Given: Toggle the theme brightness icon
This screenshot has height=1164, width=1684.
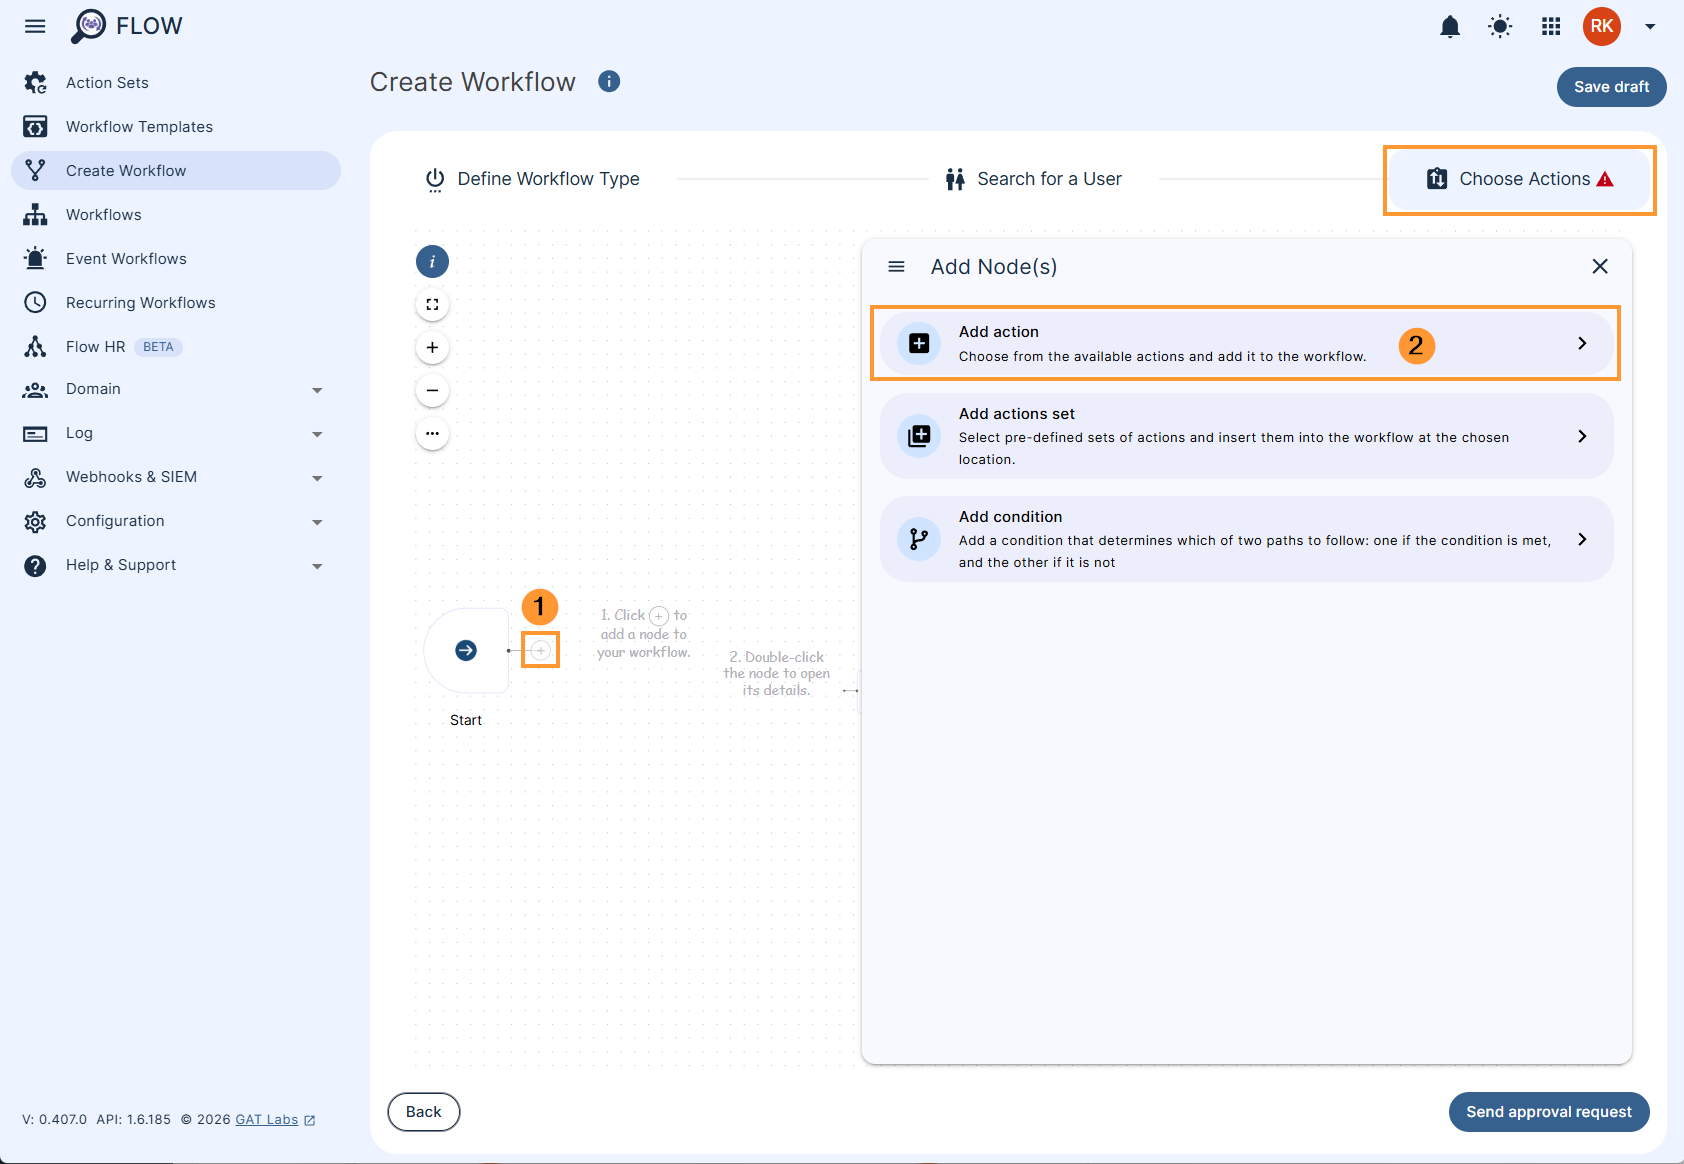Looking at the screenshot, I should click(x=1500, y=27).
